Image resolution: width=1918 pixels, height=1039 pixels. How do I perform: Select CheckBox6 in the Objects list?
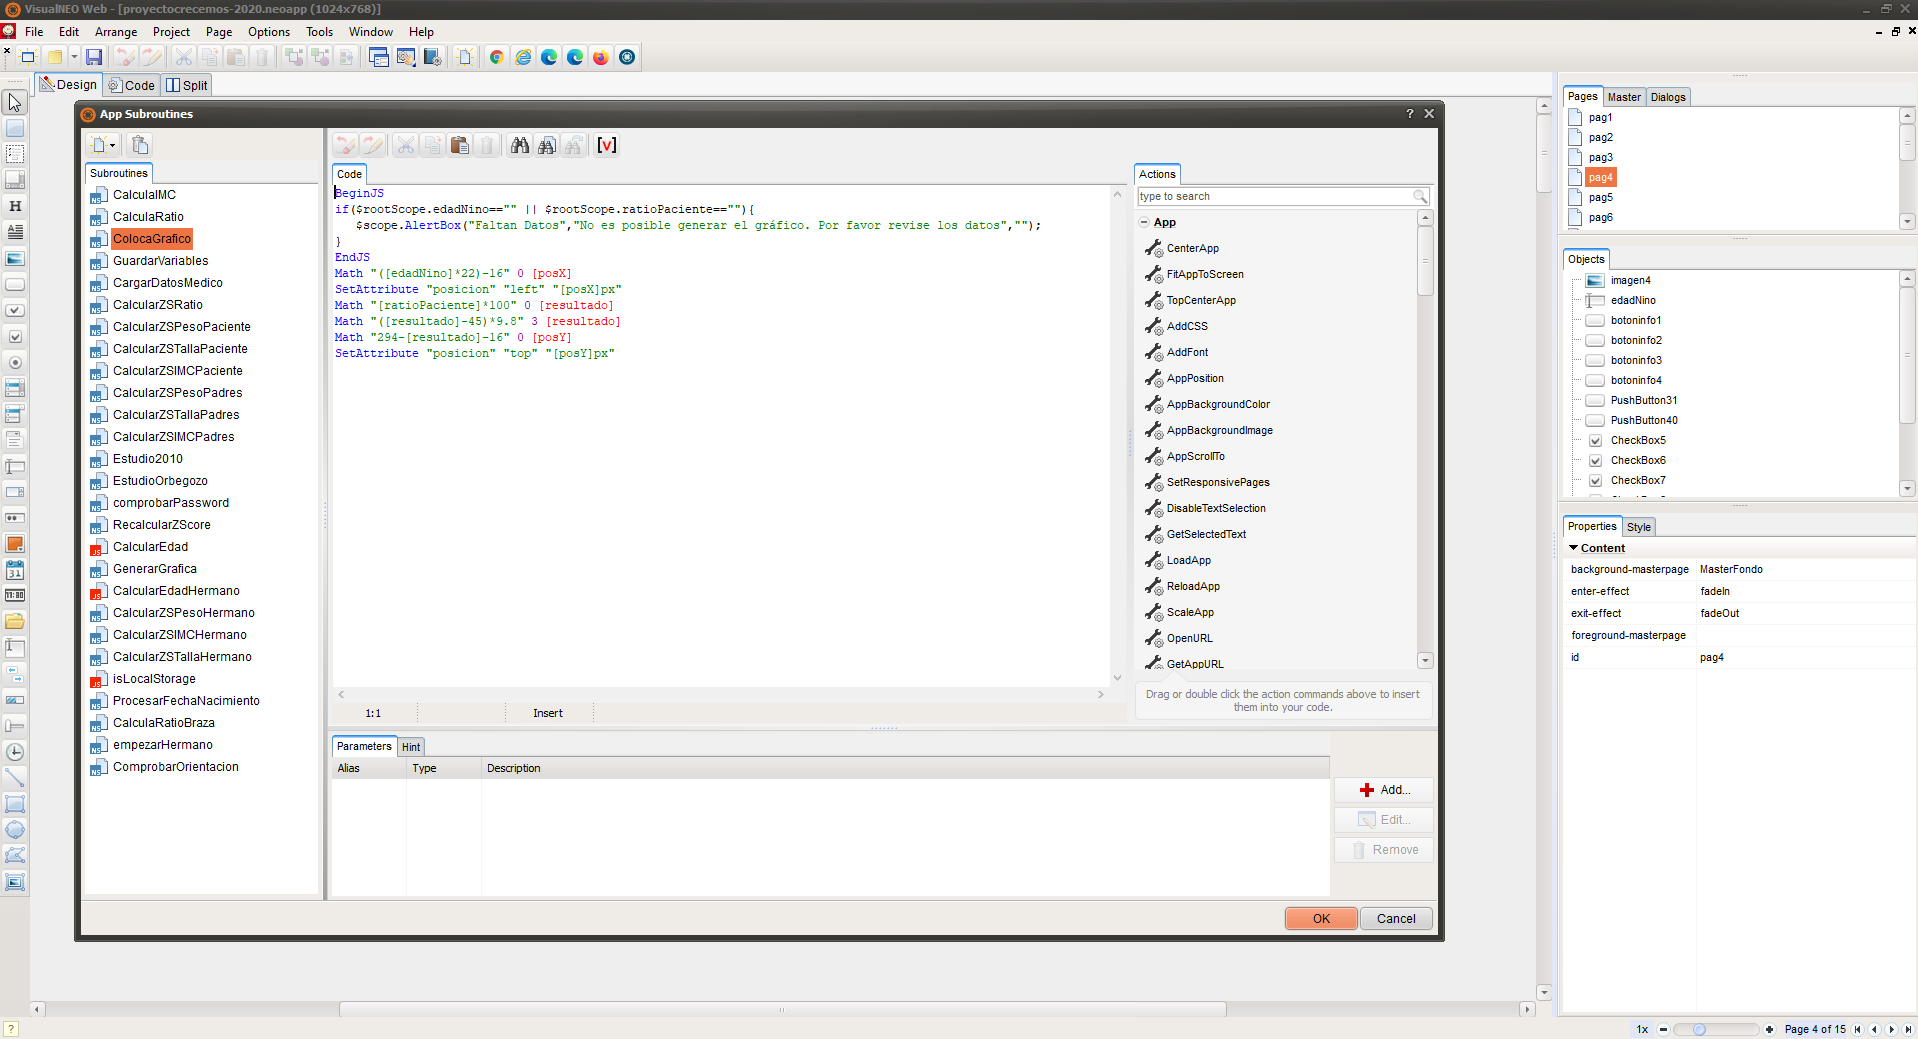(1638, 460)
